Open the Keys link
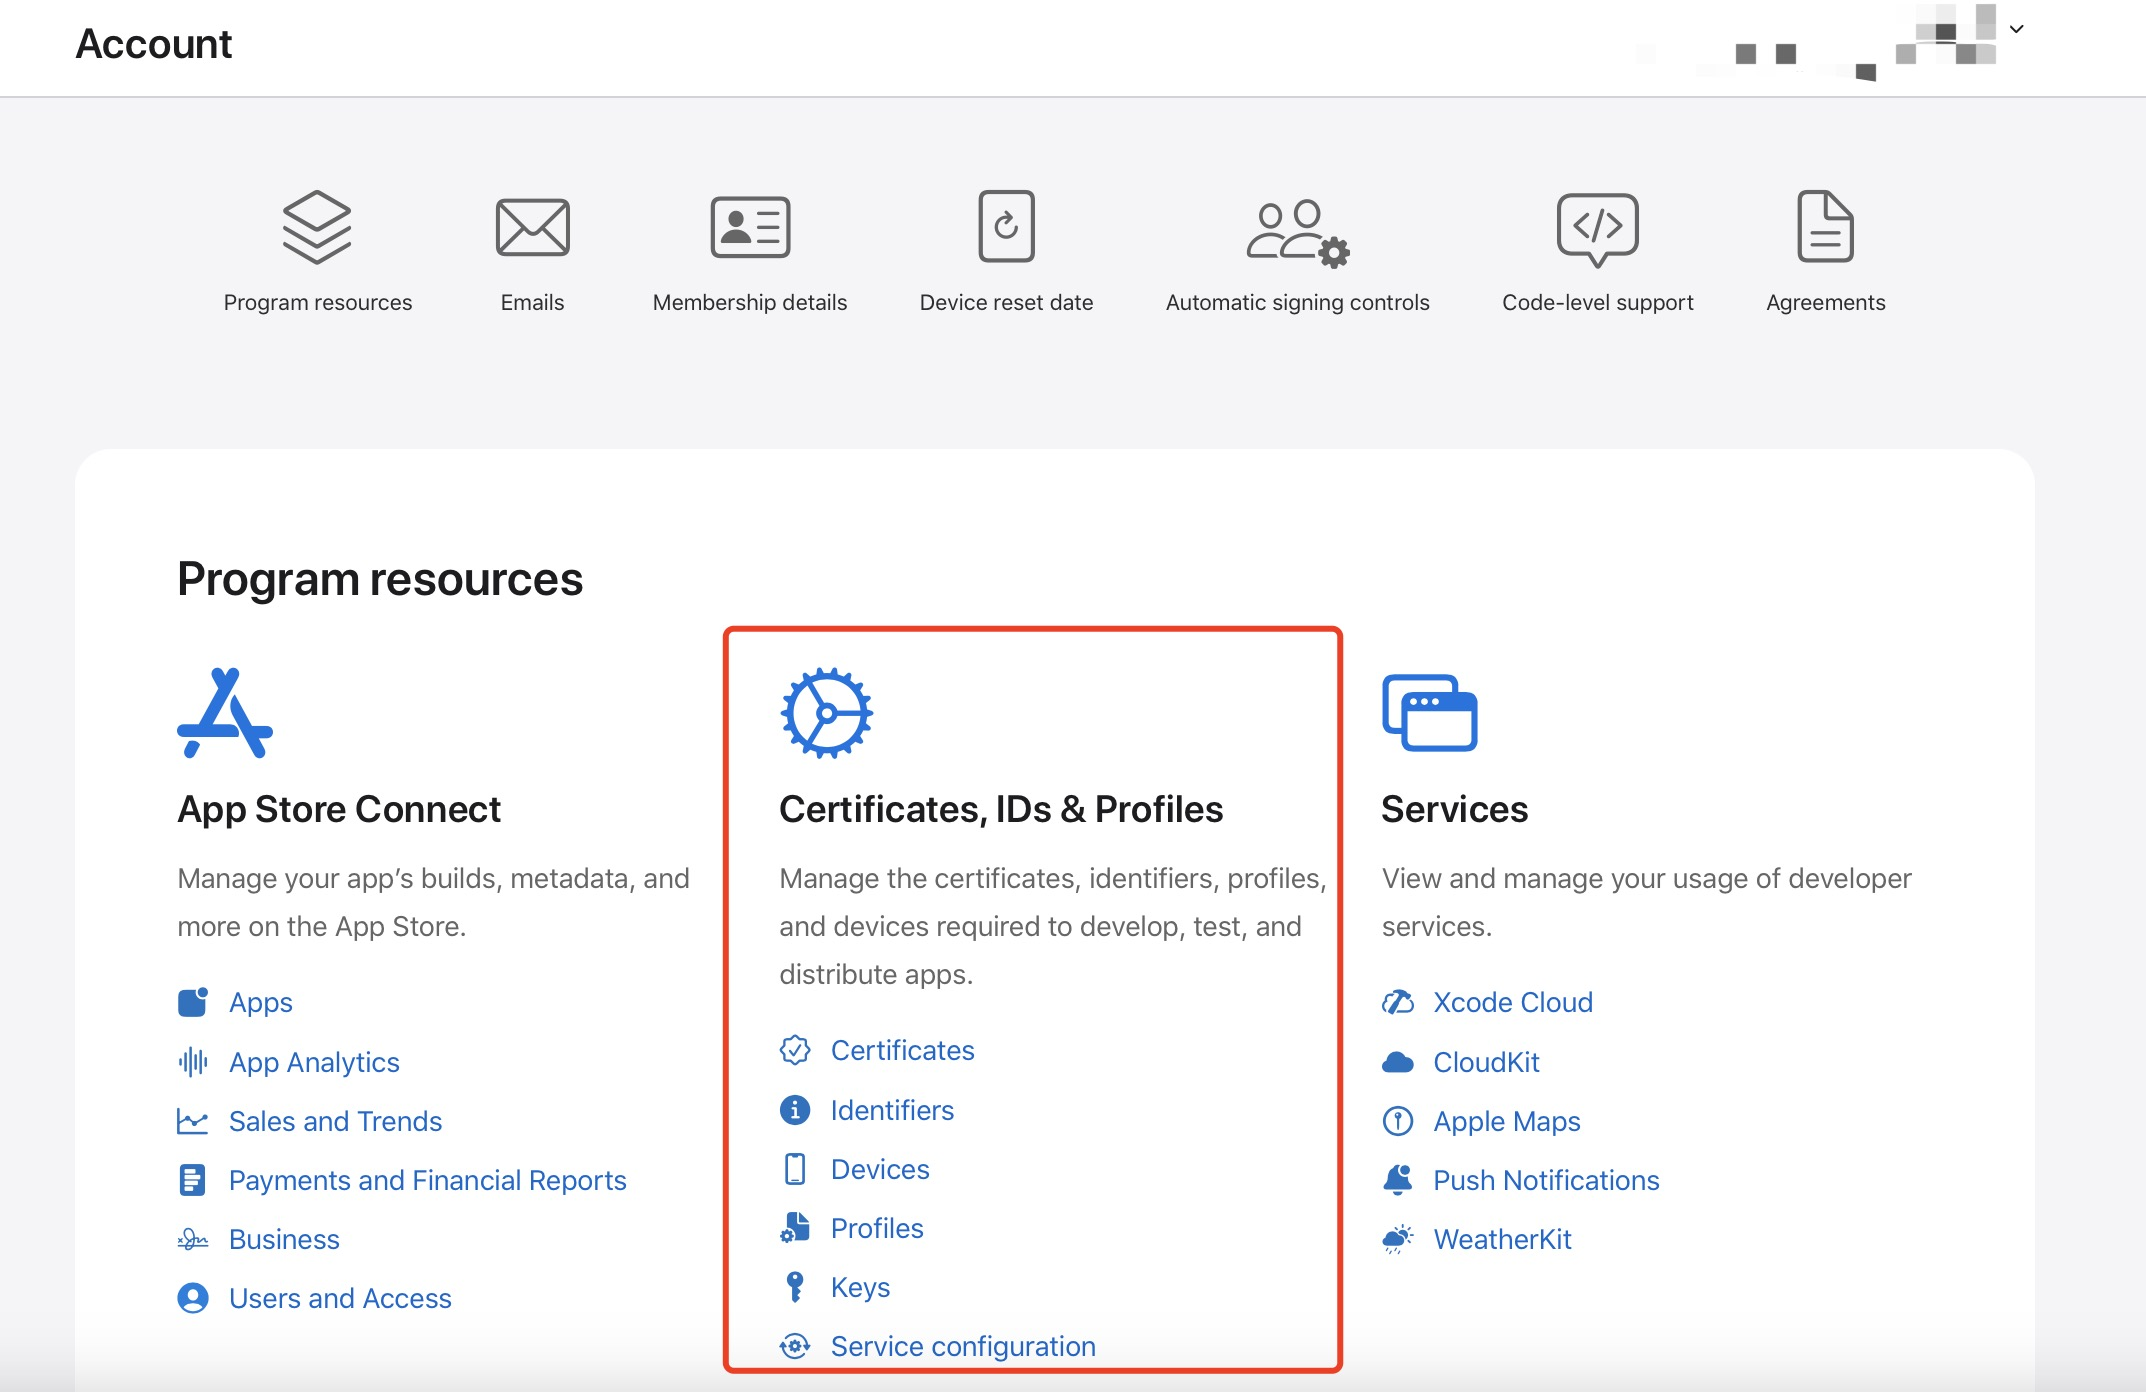This screenshot has height=1392, width=2146. click(860, 1287)
